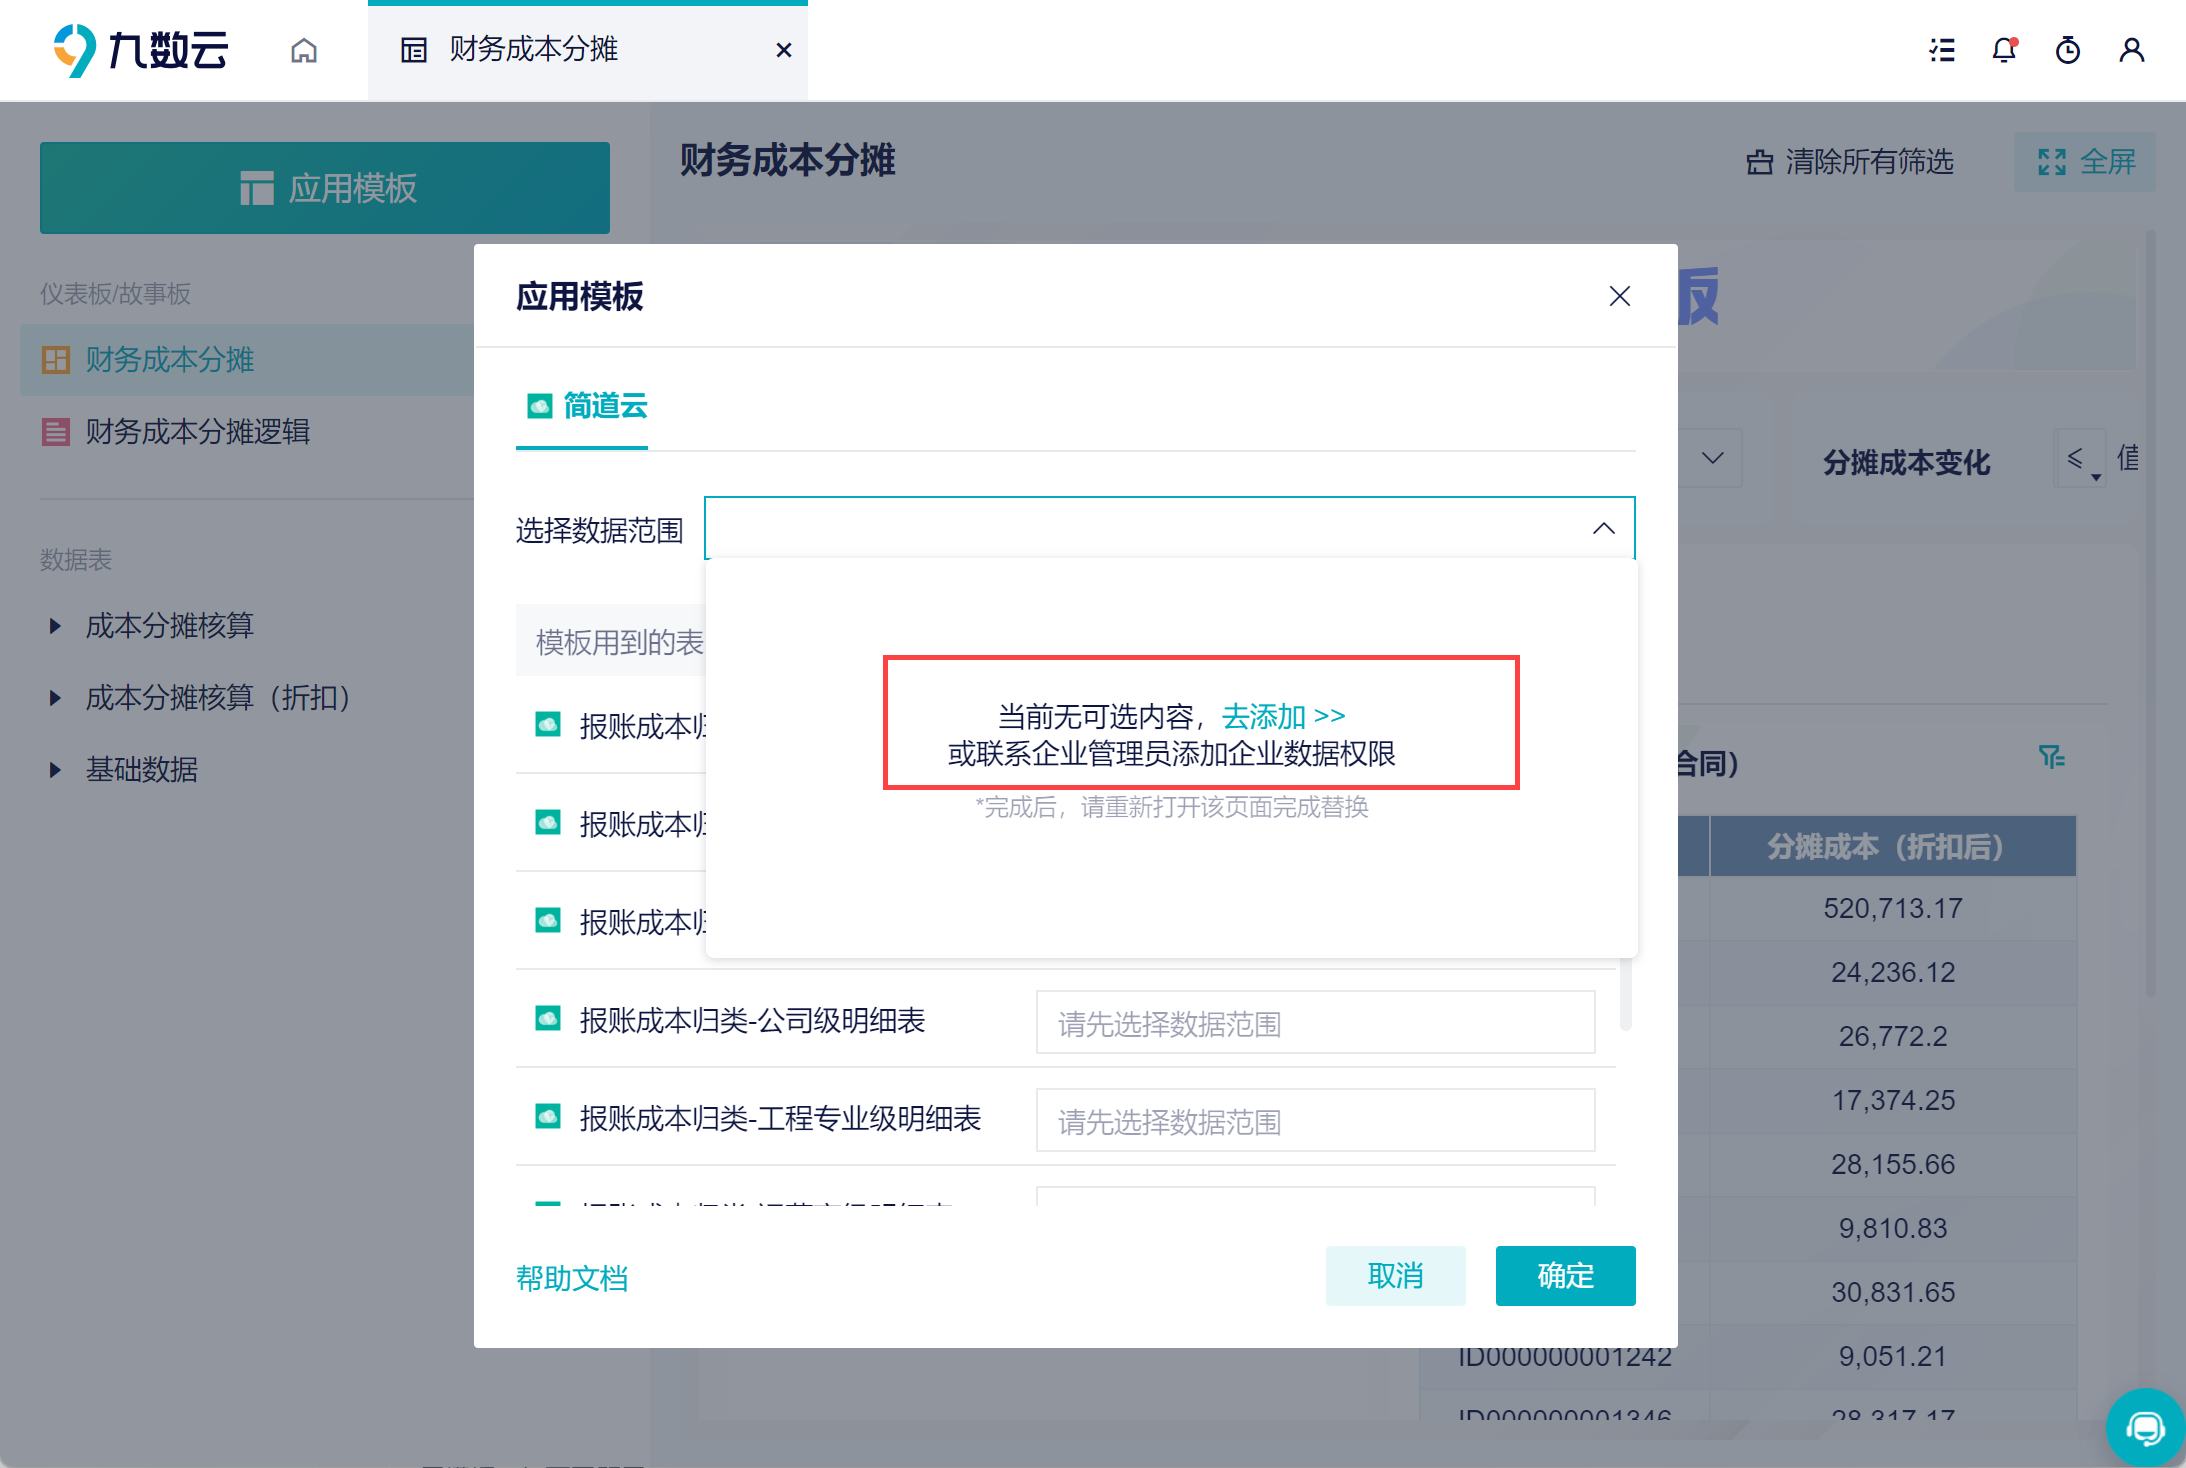Viewport: 2186px width, 1468px height.
Task: Open the task list icon in header
Action: pyautogui.click(x=1942, y=50)
